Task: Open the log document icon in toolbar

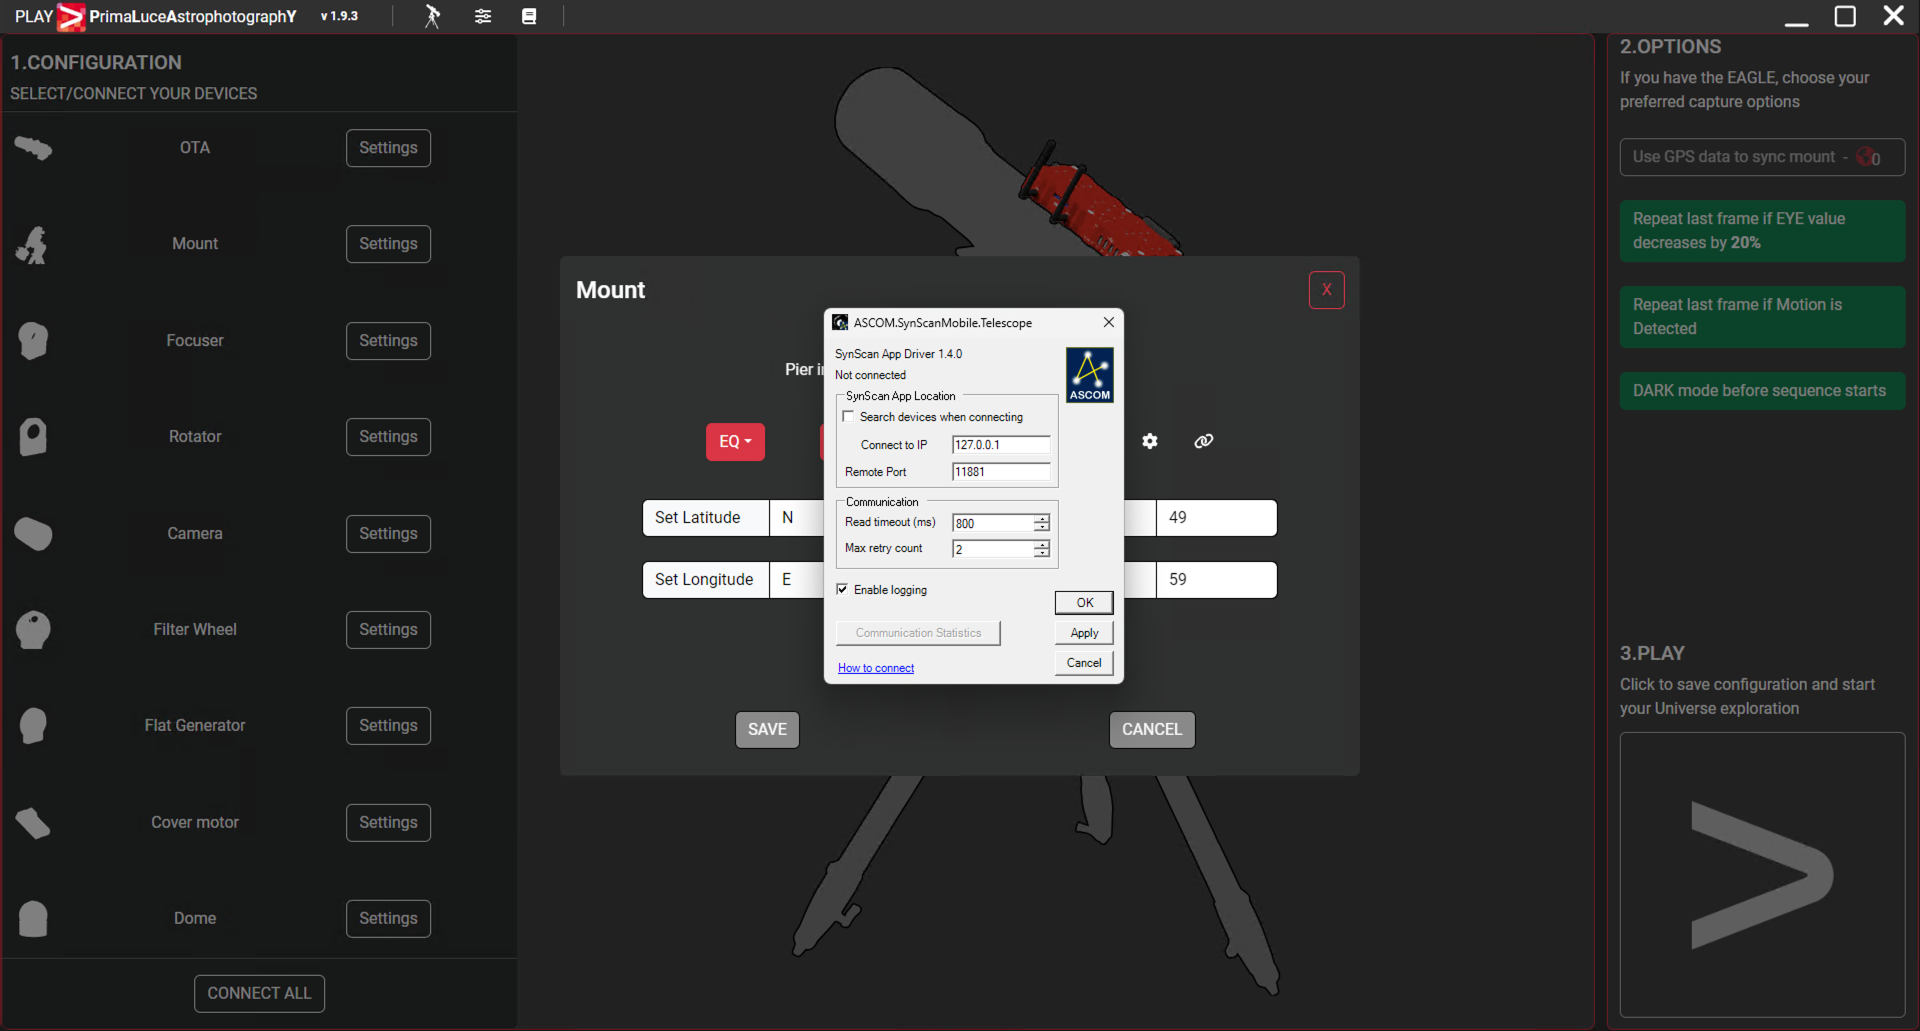Action: 529,16
